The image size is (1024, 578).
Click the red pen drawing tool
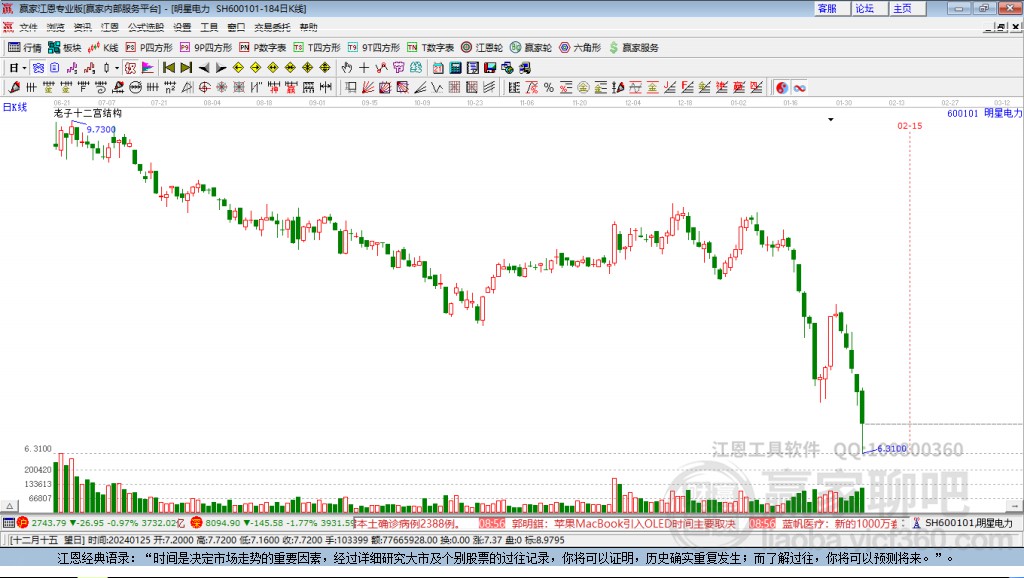14,88
